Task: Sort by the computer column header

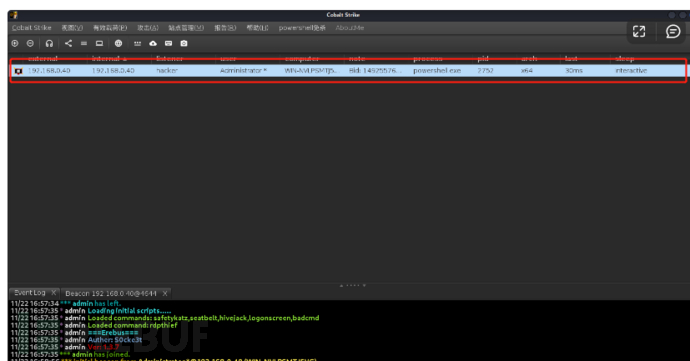Action: 302,59
